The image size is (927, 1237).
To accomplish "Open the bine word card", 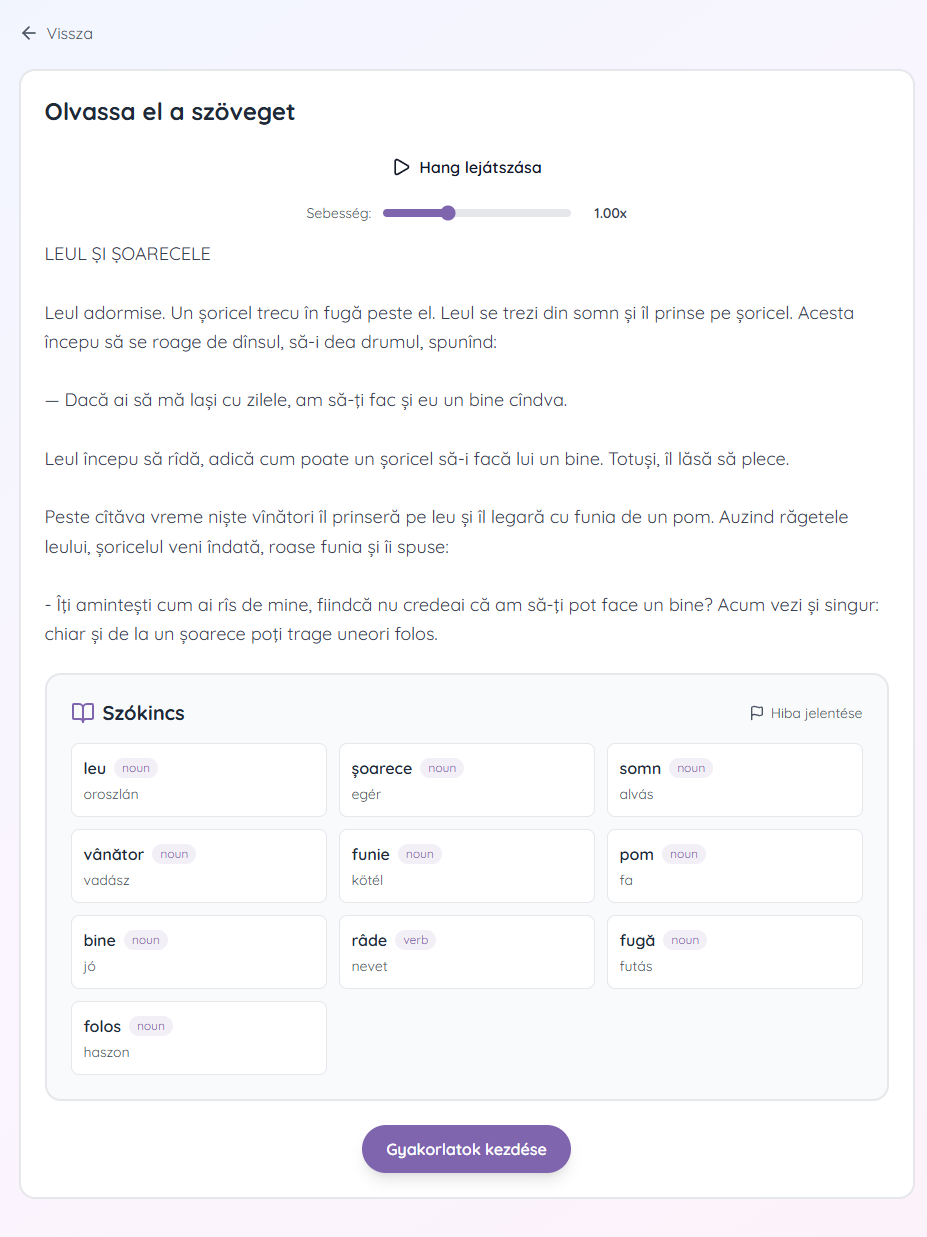I will [199, 952].
